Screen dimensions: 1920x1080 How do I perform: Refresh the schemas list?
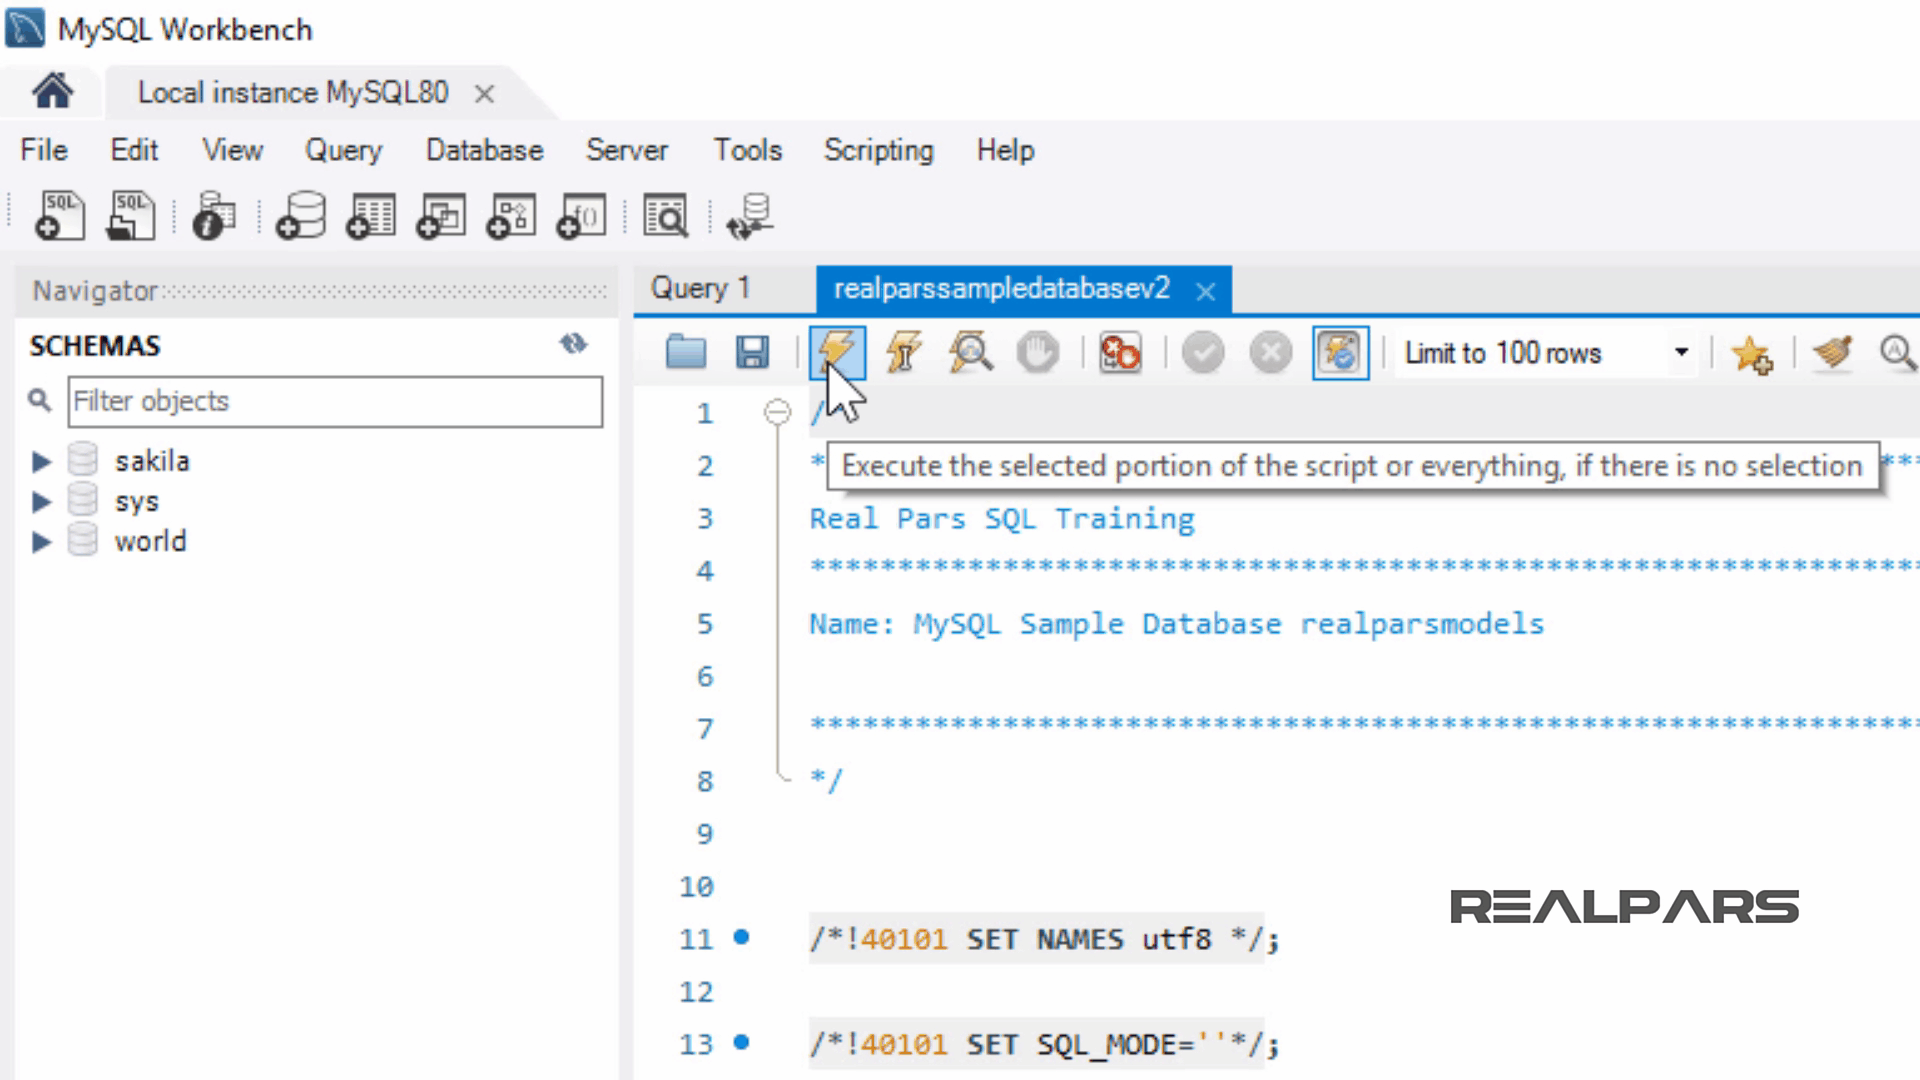pyautogui.click(x=573, y=344)
